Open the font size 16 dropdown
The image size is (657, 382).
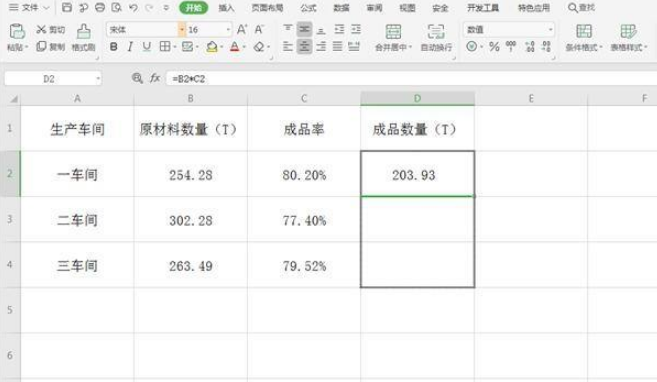coord(228,30)
